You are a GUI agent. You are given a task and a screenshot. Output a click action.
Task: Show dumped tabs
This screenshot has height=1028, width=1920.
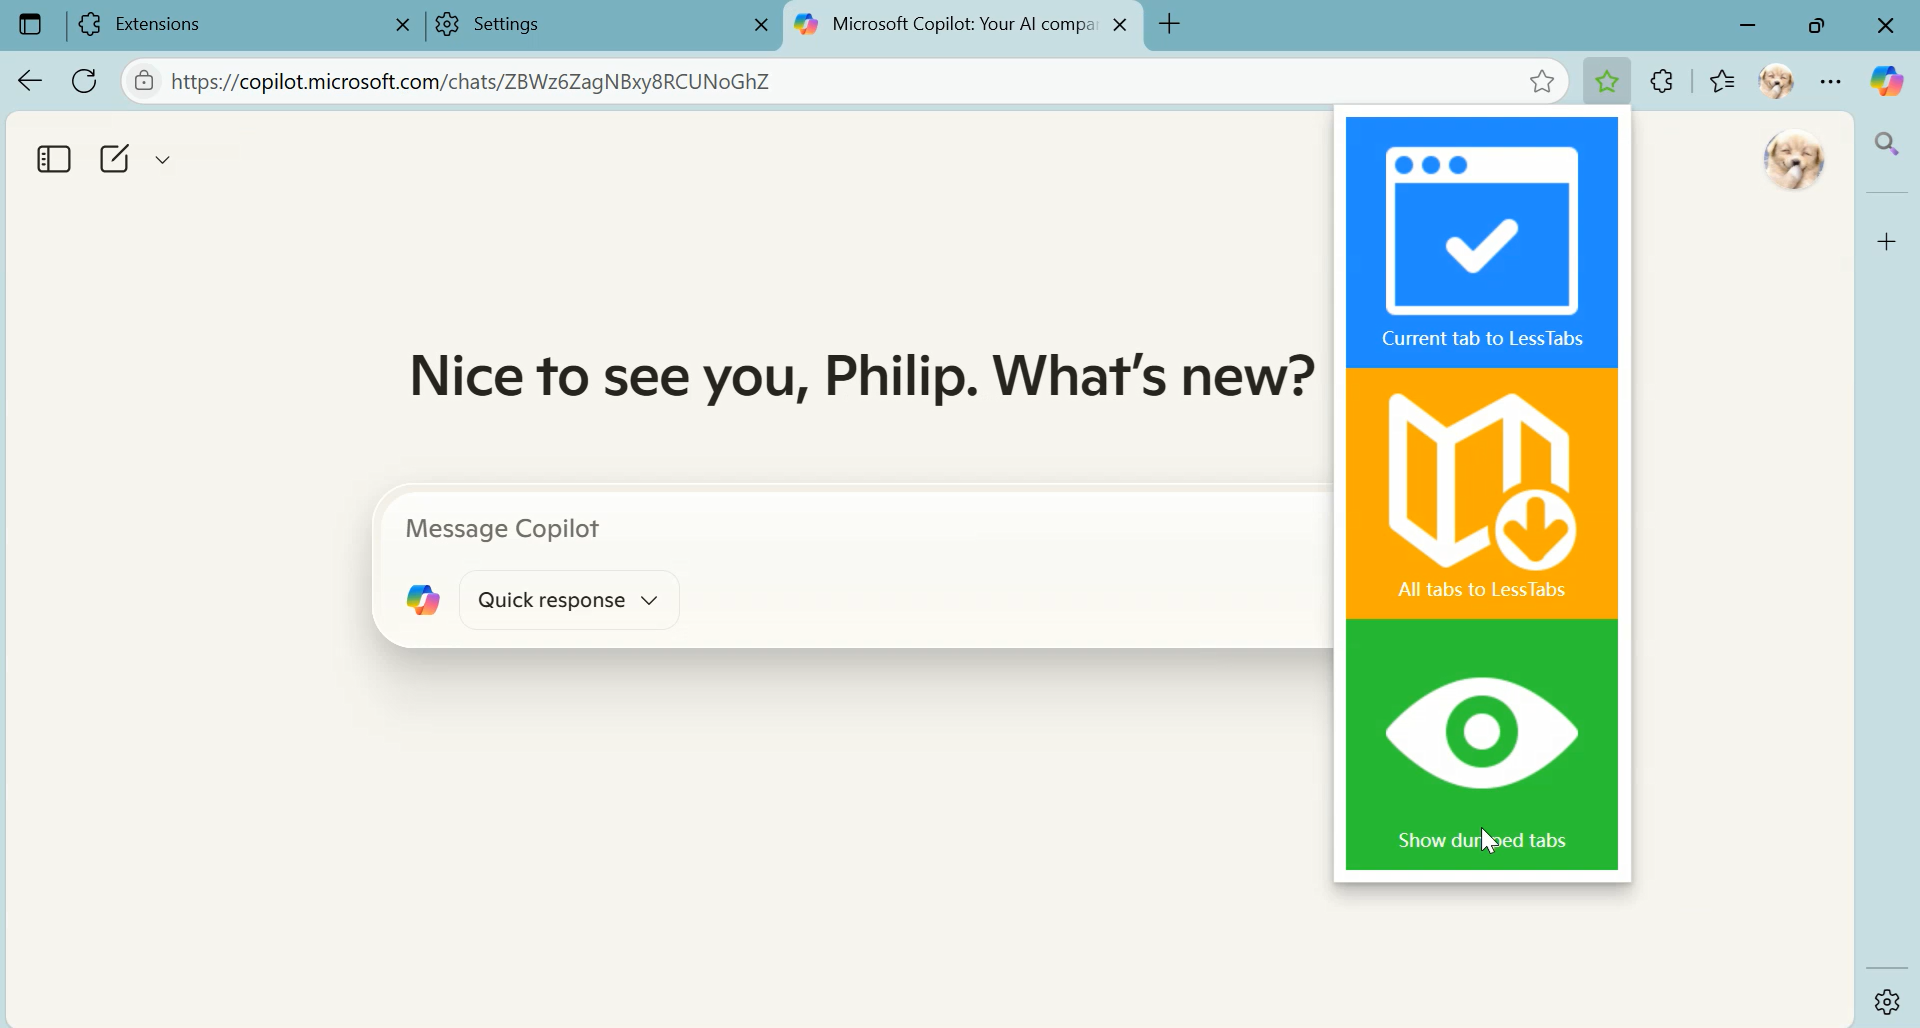pyautogui.click(x=1482, y=746)
